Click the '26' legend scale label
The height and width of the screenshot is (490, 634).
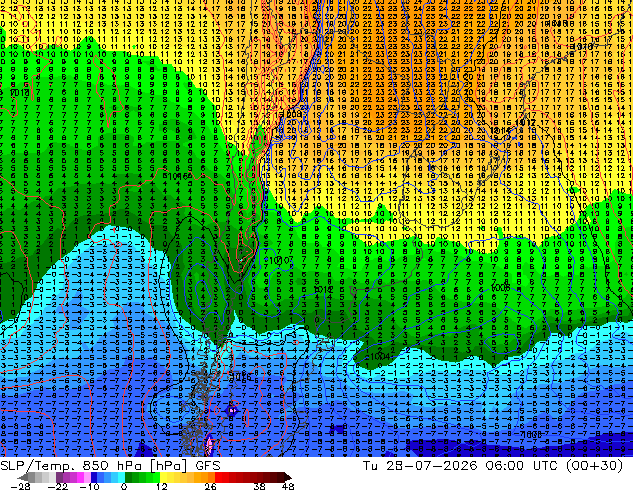[x=210, y=486]
